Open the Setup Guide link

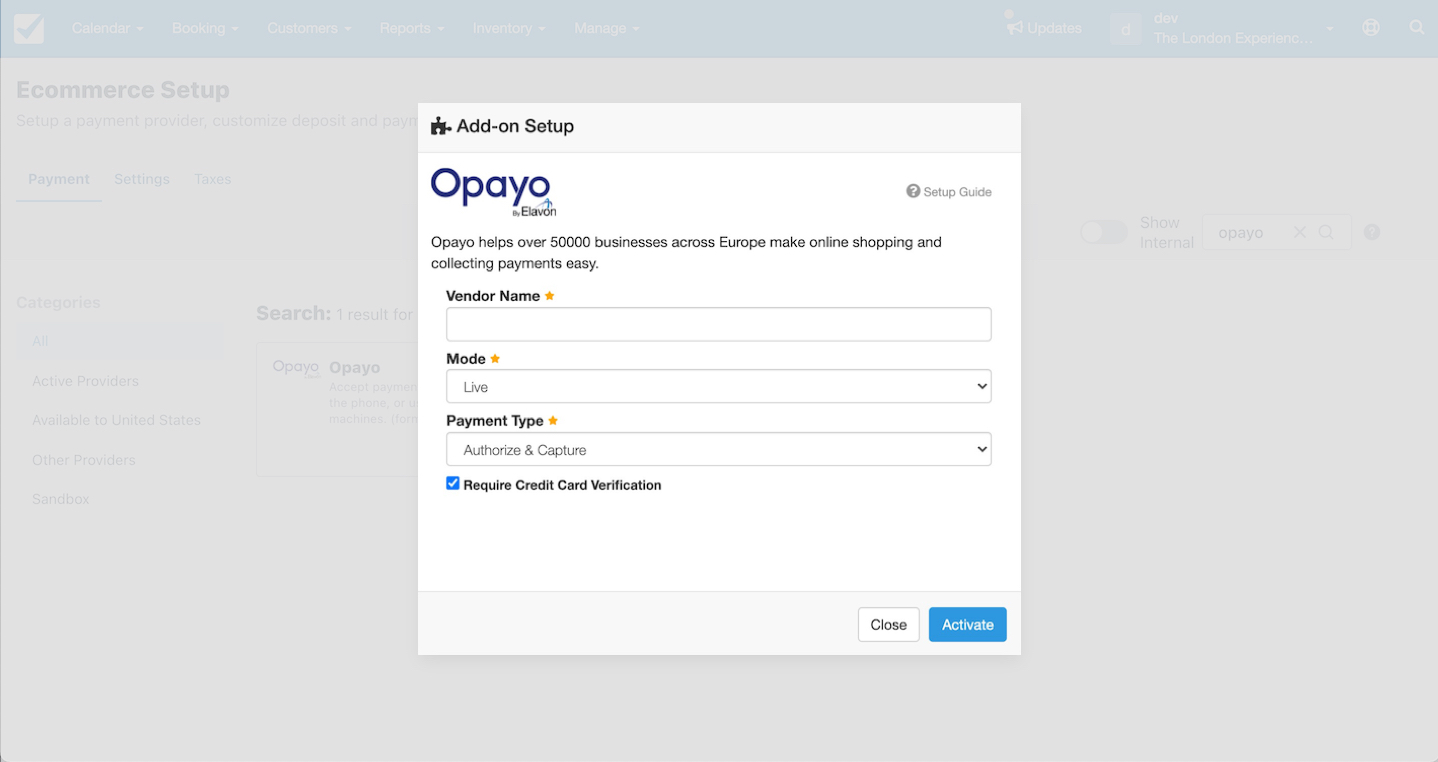coord(949,191)
